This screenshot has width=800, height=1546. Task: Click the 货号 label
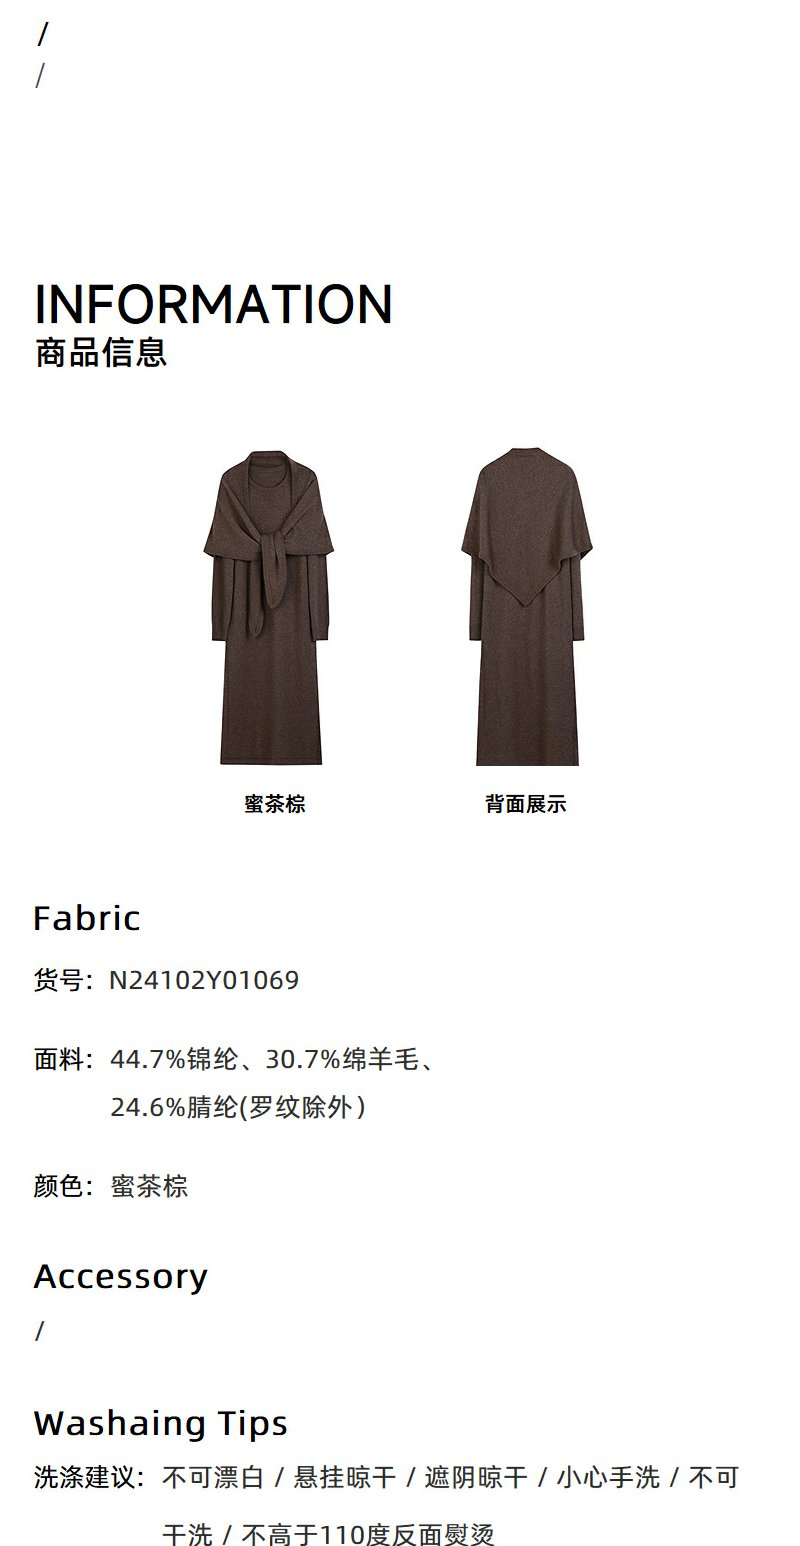[x=58, y=980]
